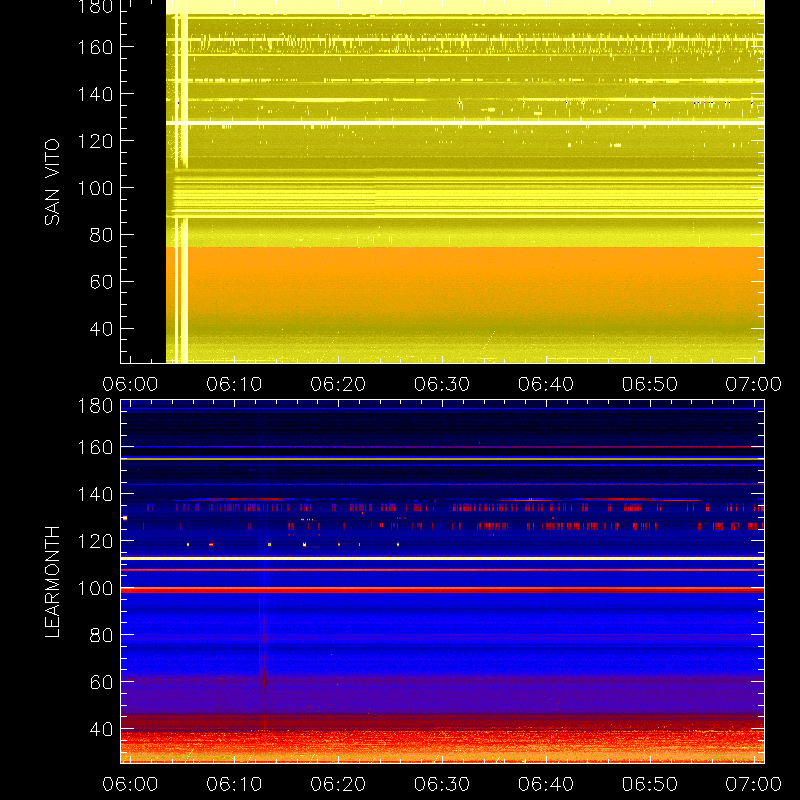Click the SAN VITO axis title
800x800 pixels.
click(x=52, y=182)
